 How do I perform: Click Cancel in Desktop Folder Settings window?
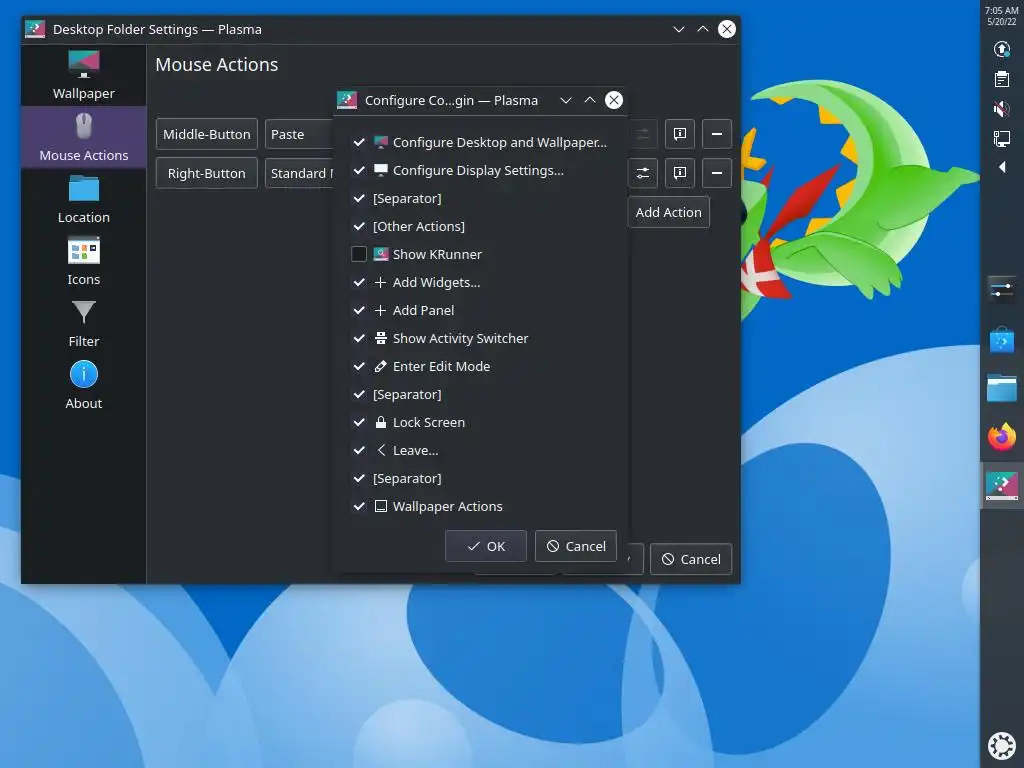coord(691,559)
